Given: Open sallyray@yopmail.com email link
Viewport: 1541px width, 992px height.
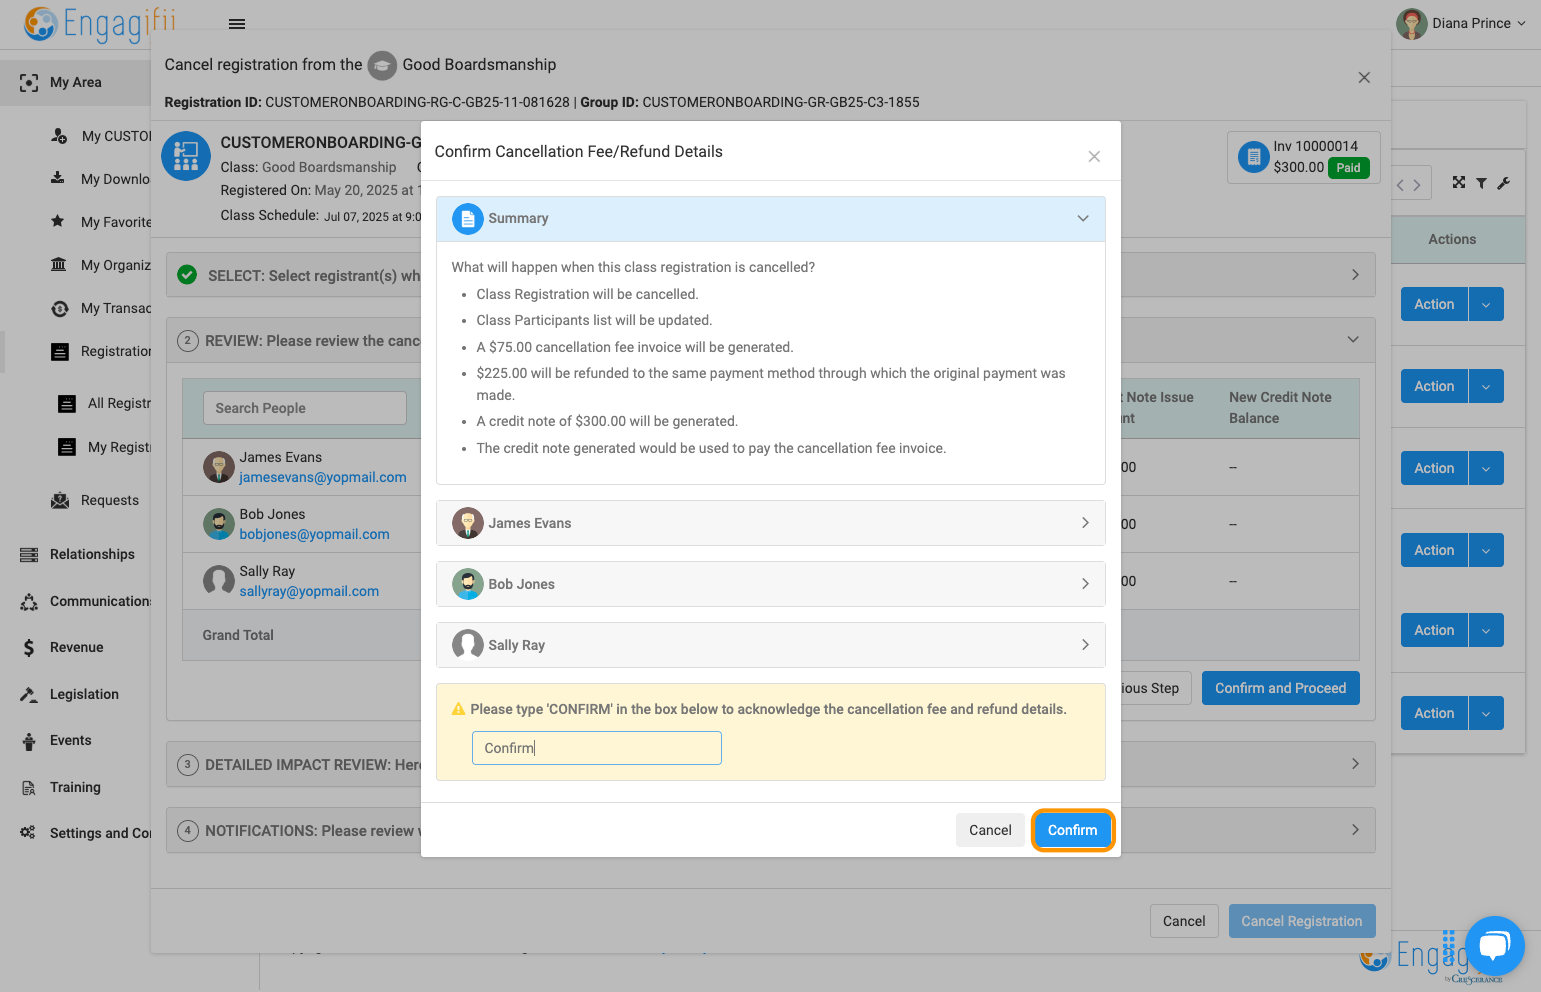Looking at the screenshot, I should pyautogui.click(x=309, y=592).
